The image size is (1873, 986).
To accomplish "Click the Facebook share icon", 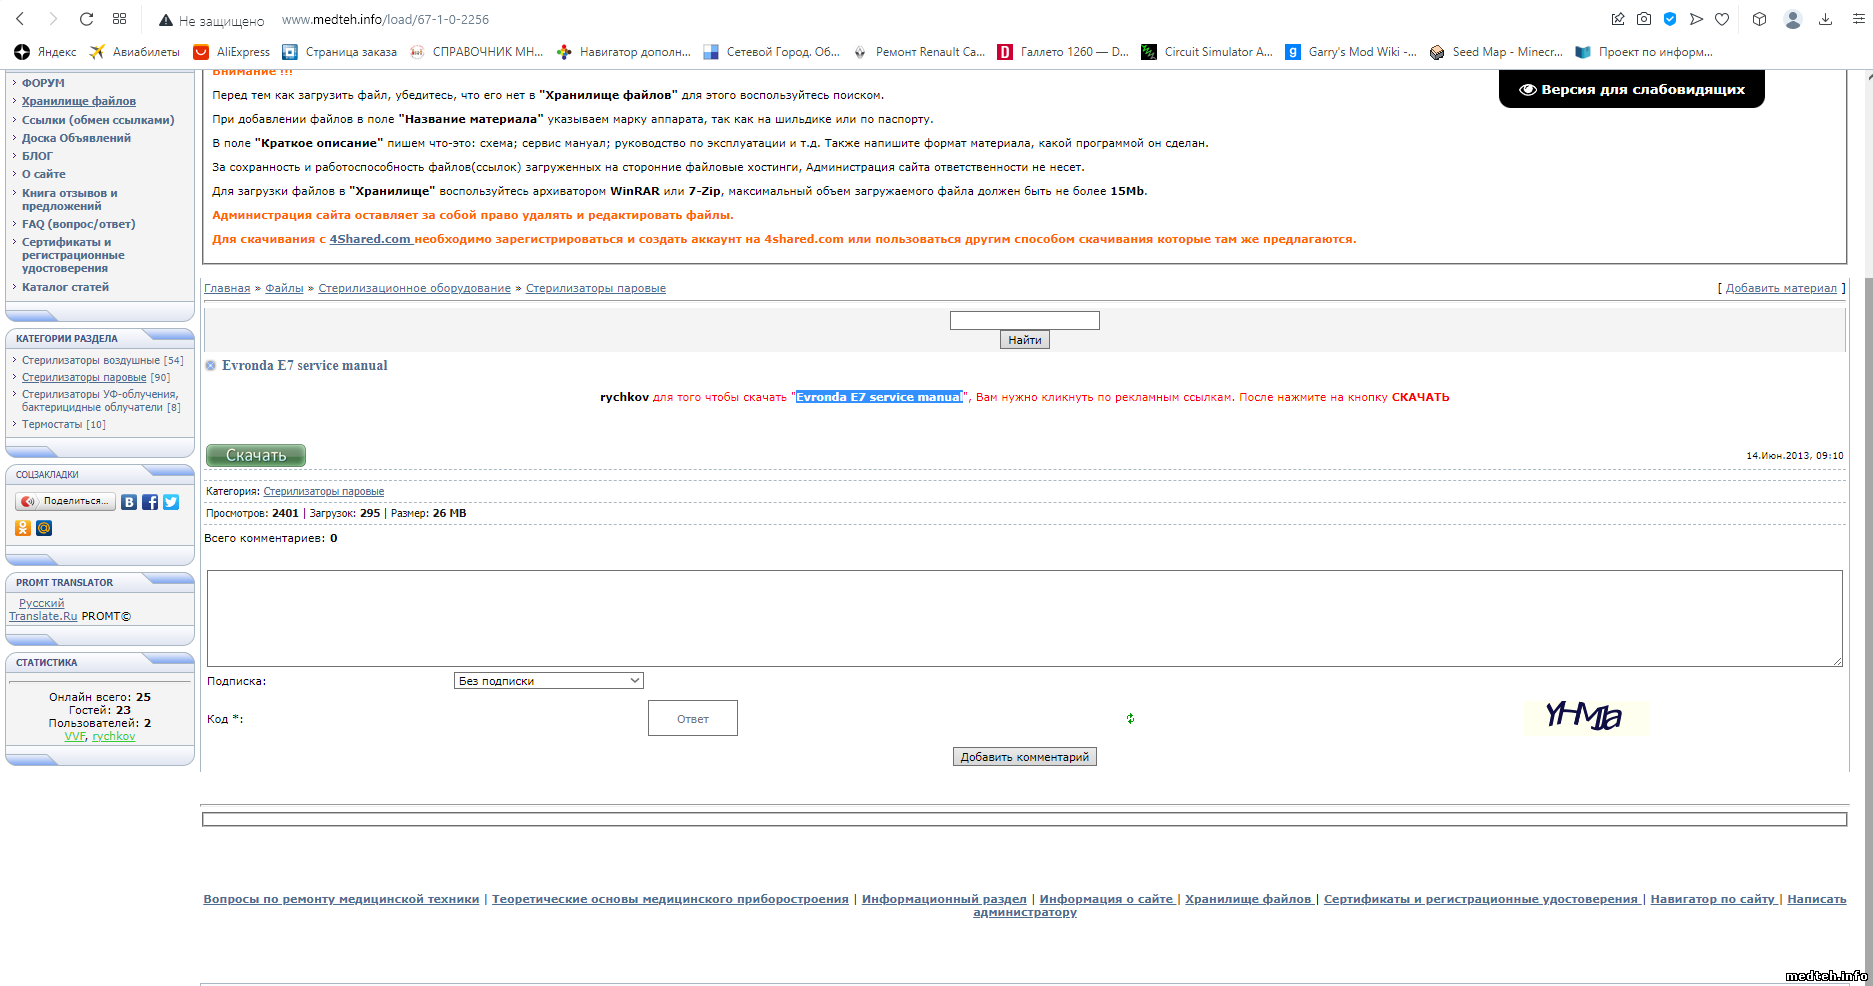I will [150, 502].
